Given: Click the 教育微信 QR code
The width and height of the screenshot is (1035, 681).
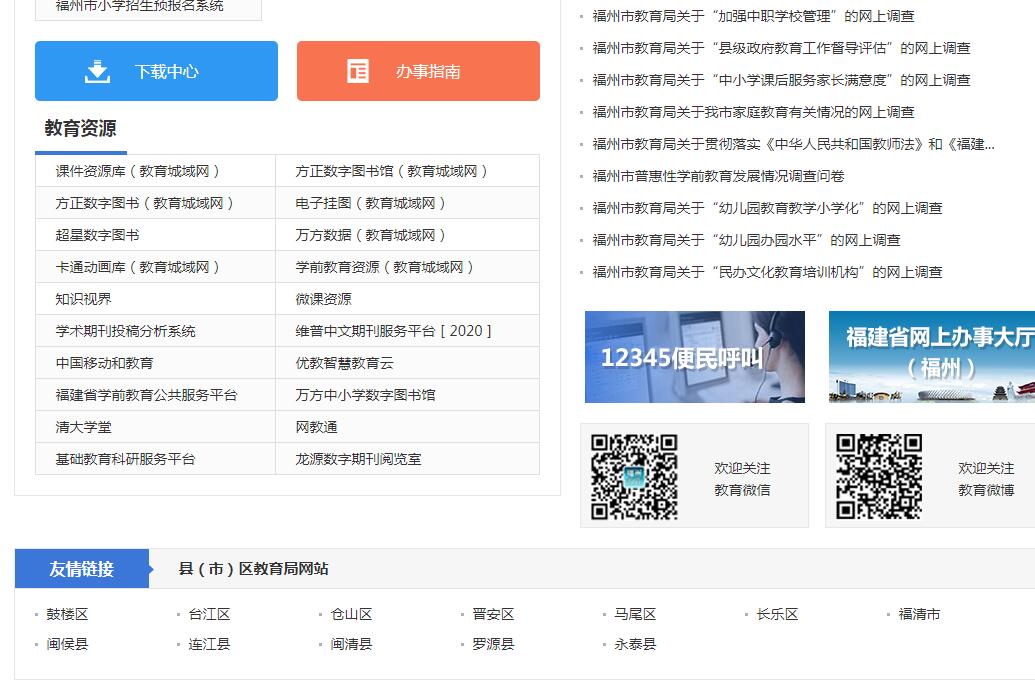Looking at the screenshot, I should pyautogui.click(x=634, y=476).
